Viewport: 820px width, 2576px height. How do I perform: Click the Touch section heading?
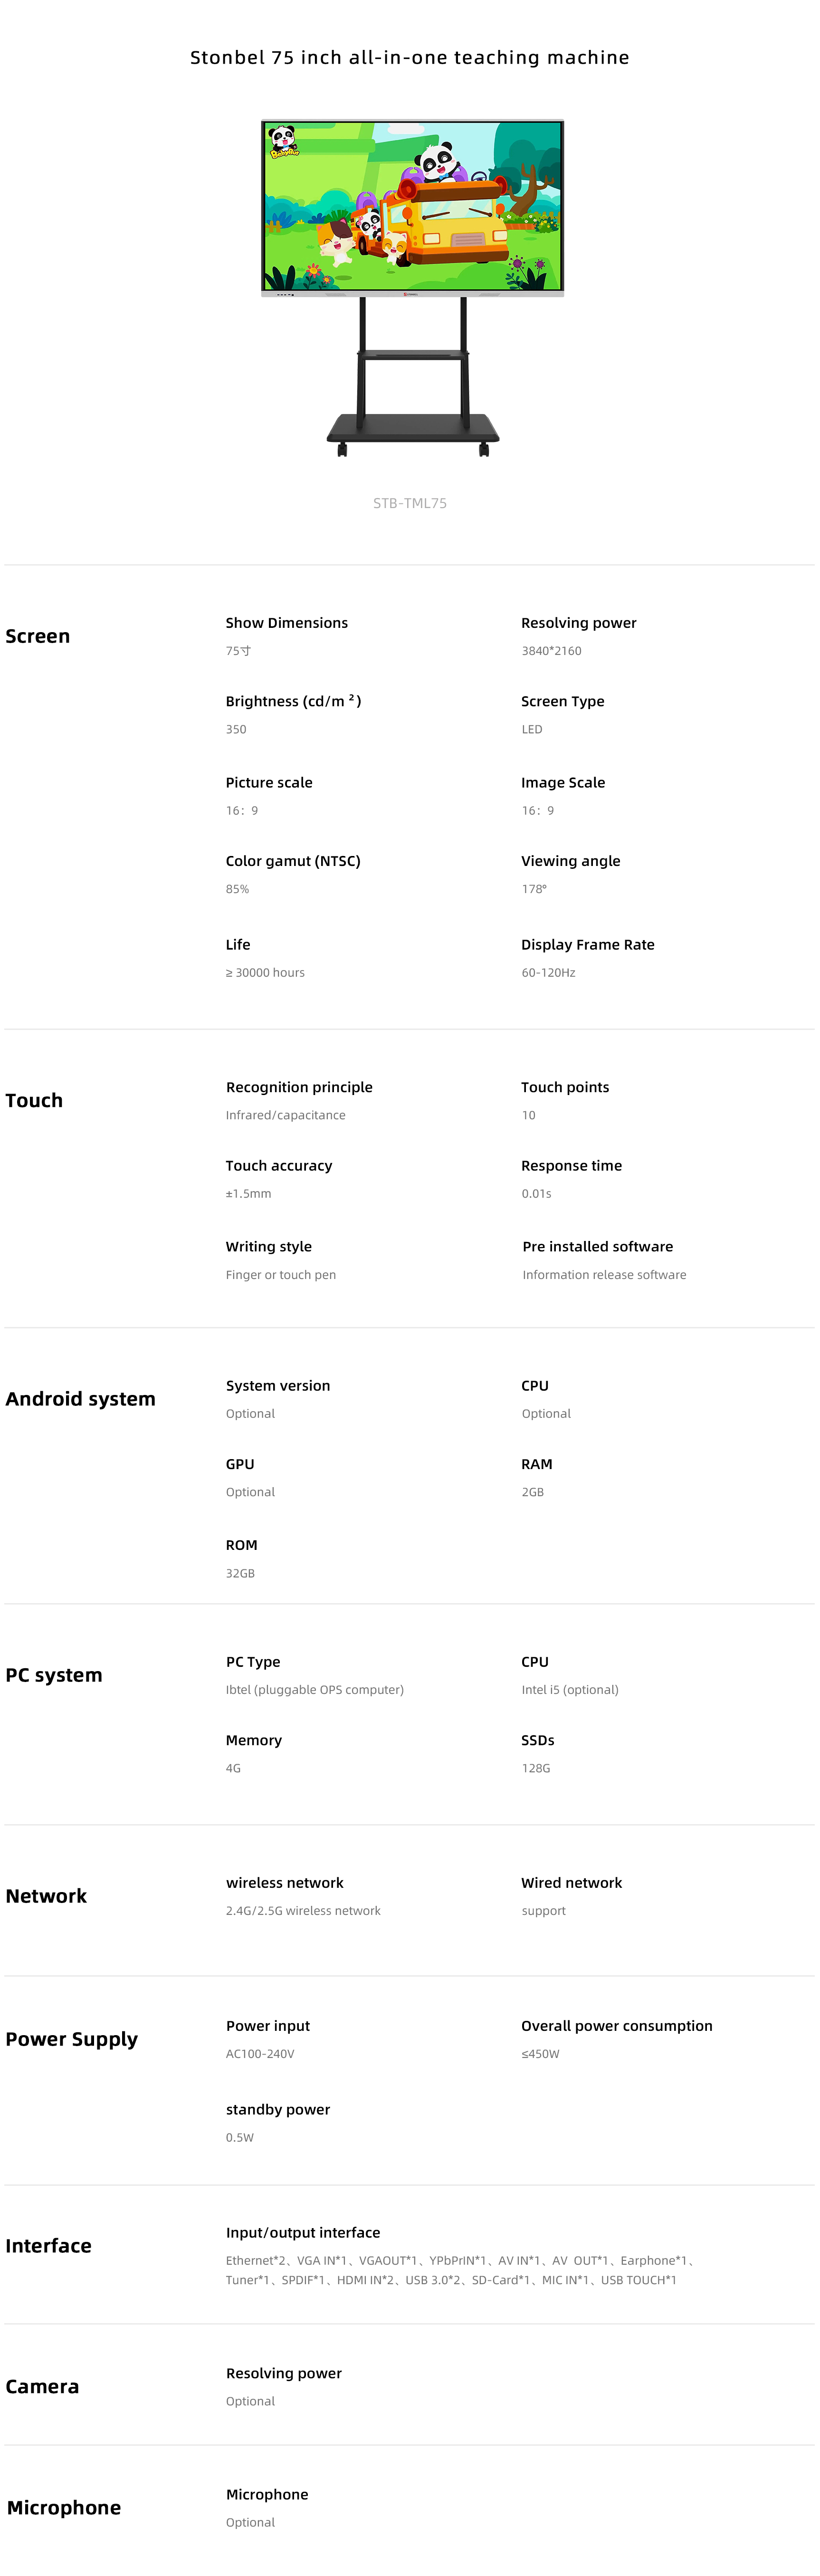34,1100
